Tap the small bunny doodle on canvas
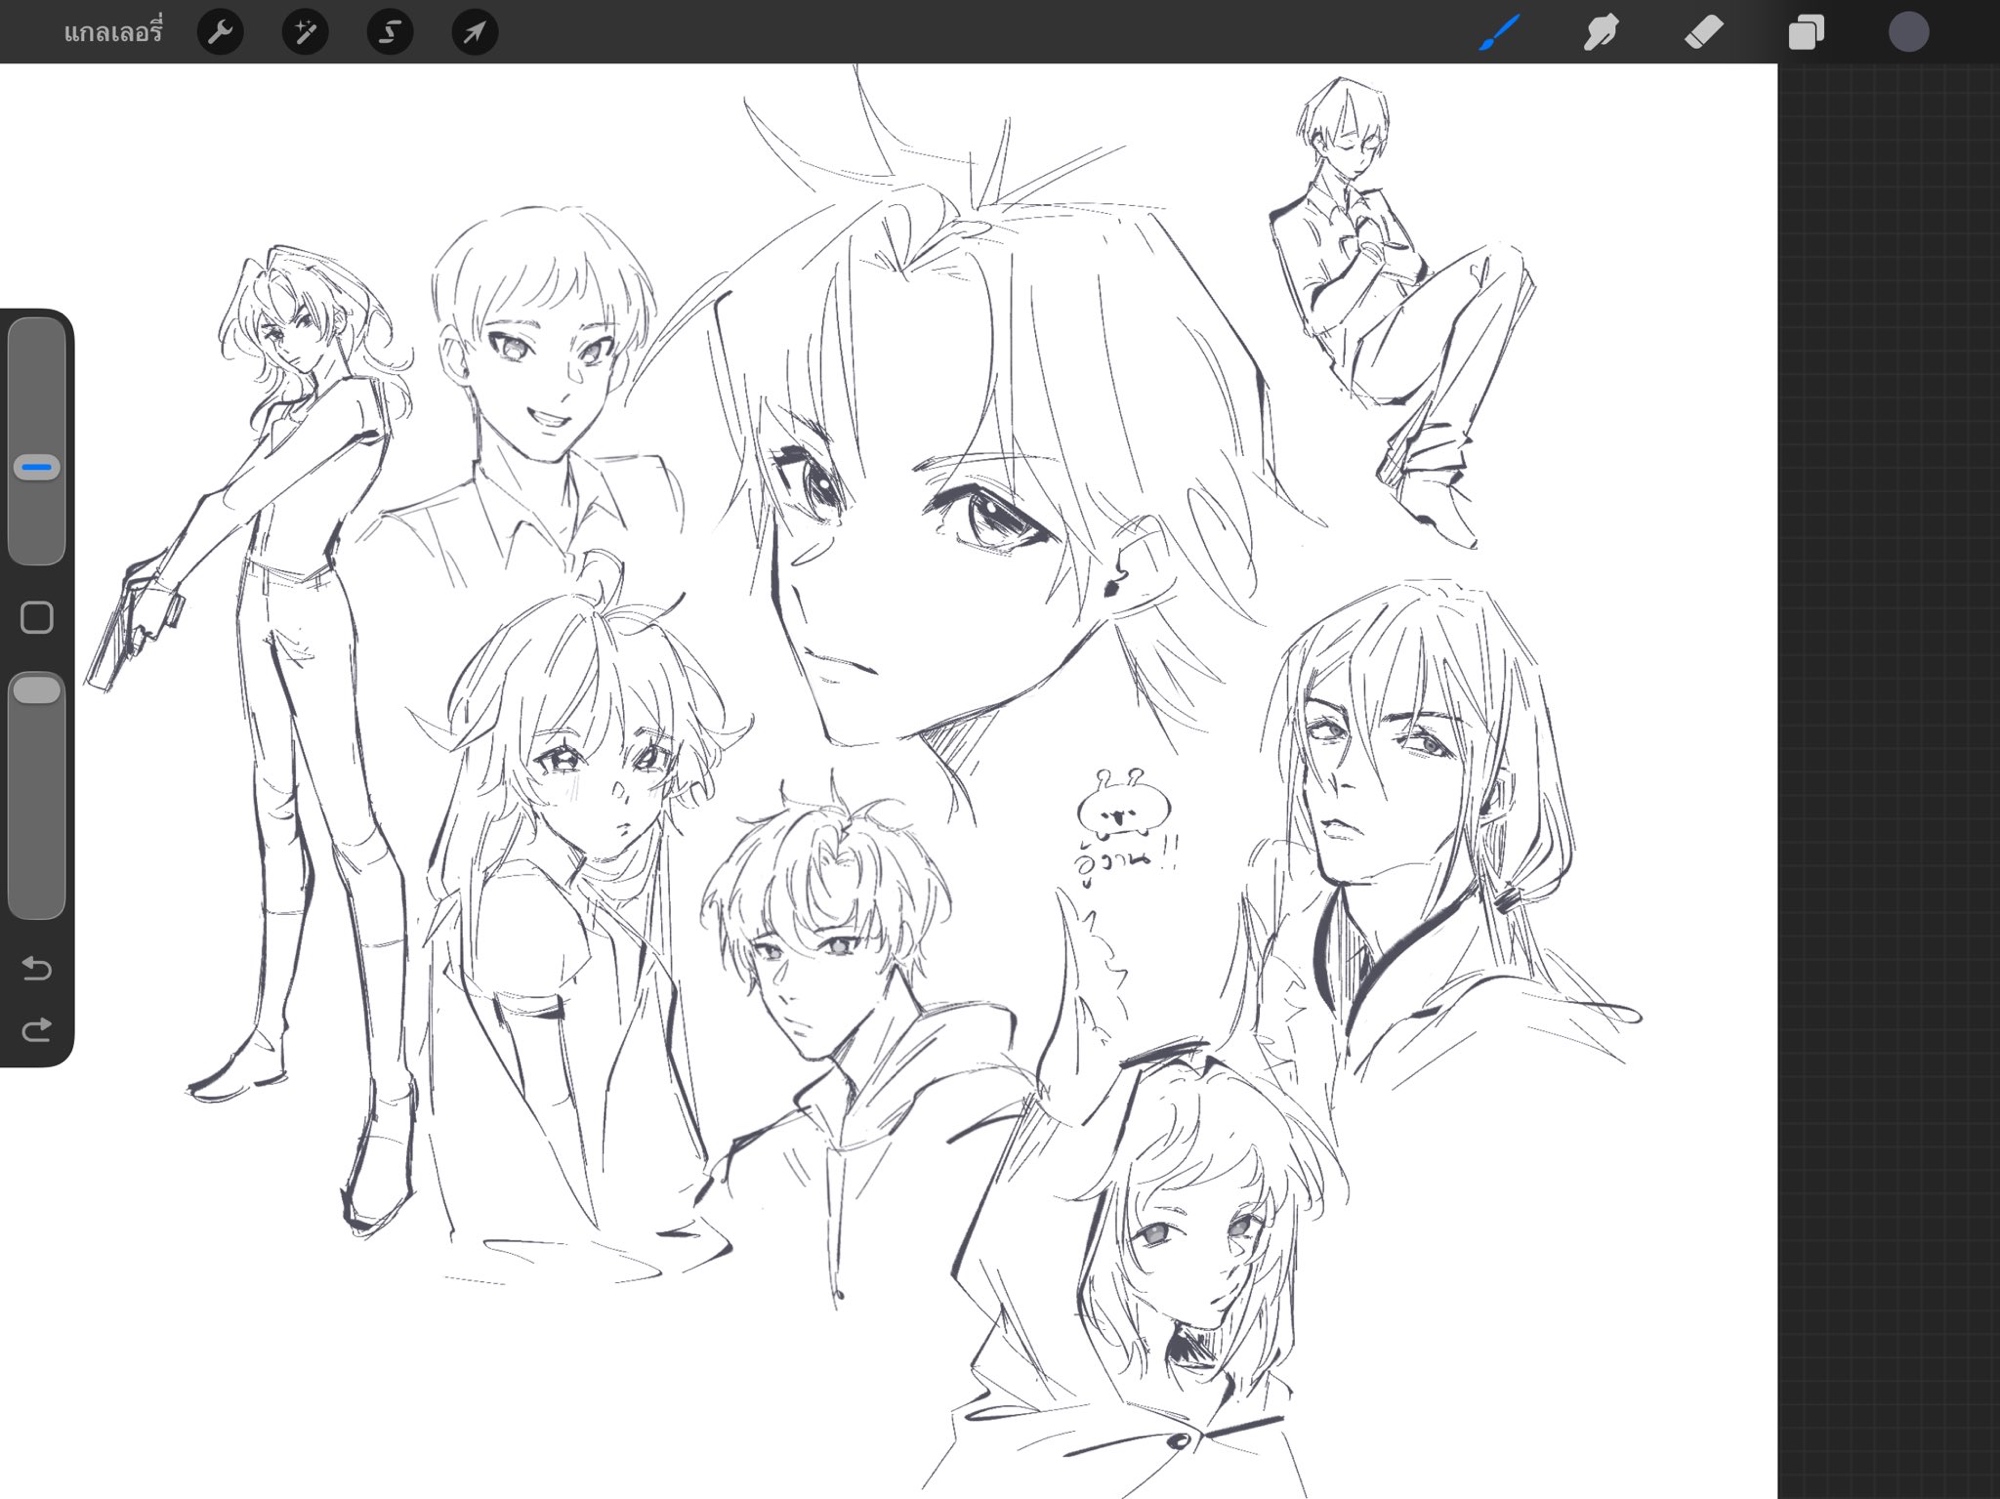Viewport: 2000px width, 1499px height. pos(1123,810)
